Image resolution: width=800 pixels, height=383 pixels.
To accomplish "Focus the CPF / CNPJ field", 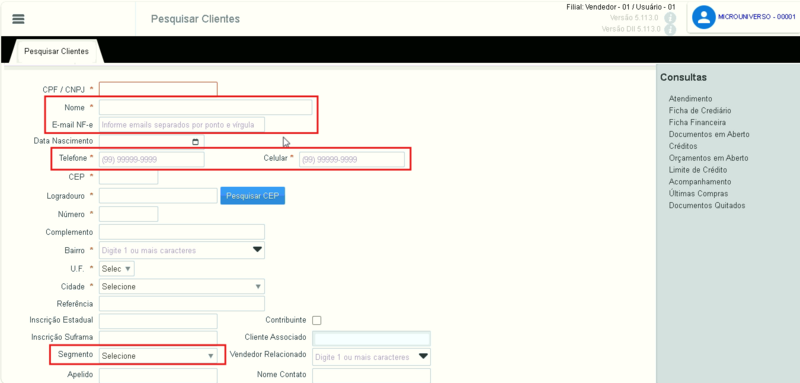I will click(158, 89).
